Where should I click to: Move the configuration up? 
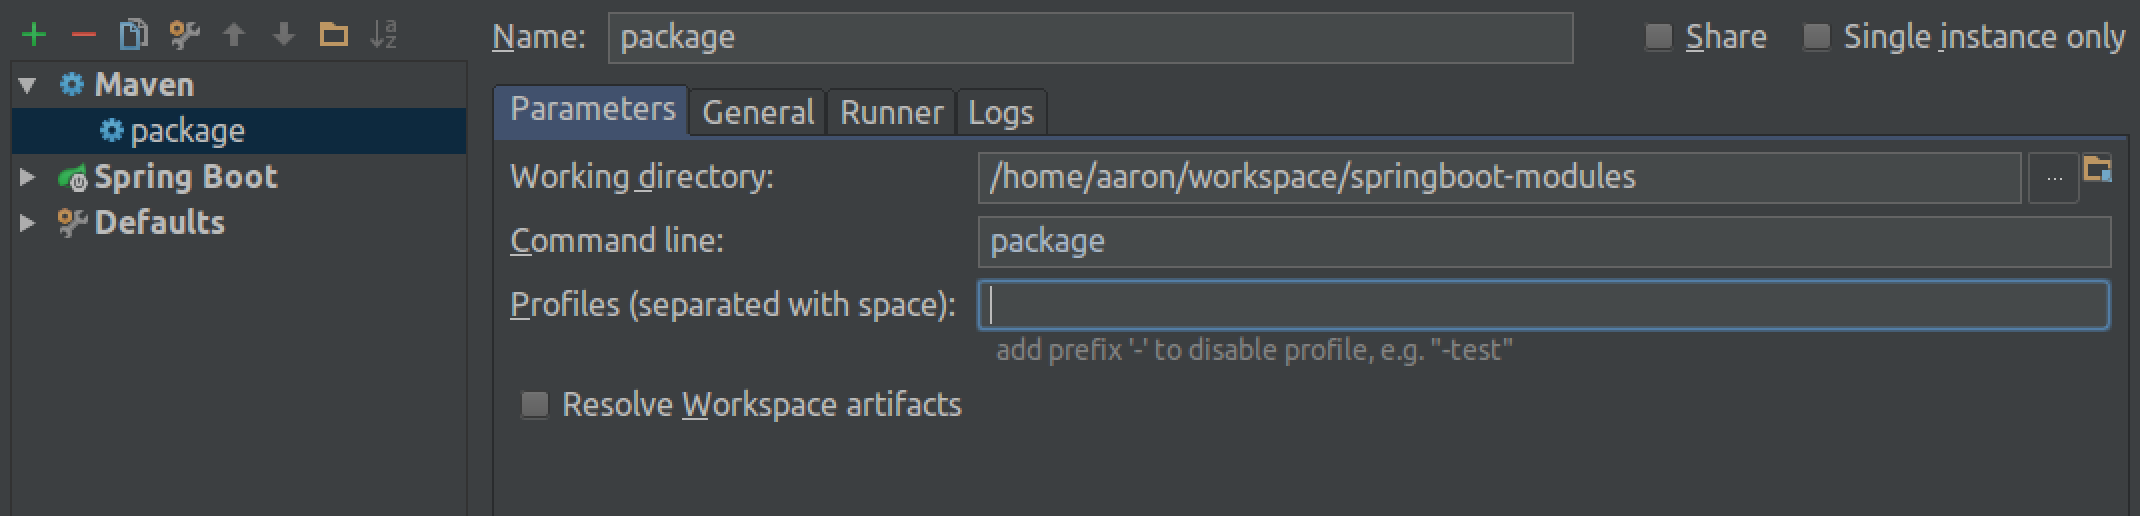[234, 35]
